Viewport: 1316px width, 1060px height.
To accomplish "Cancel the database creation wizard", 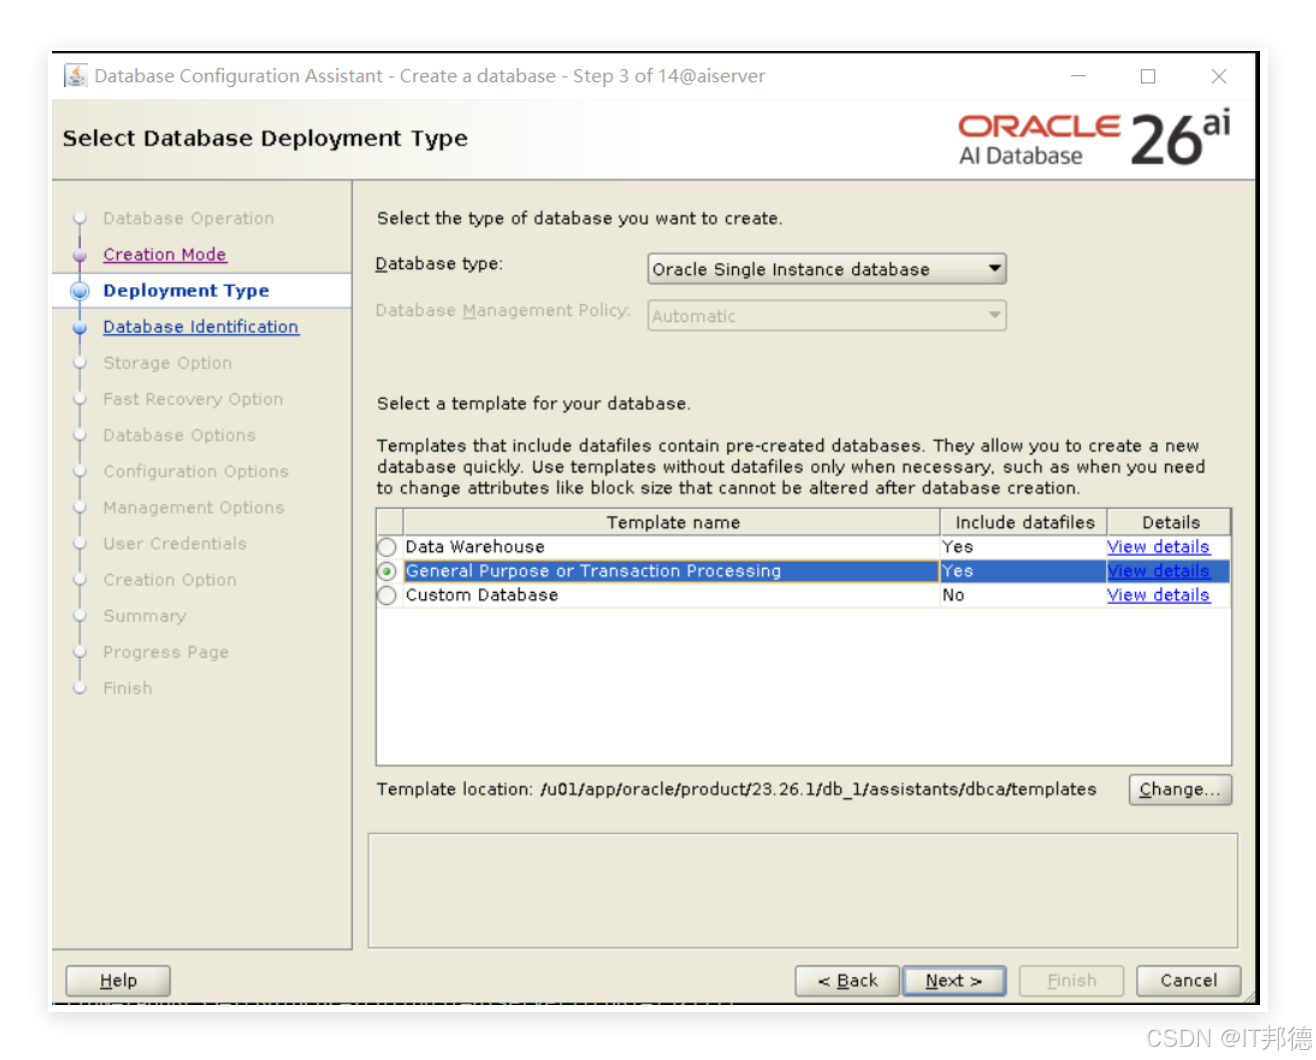I will pos(1189,981).
